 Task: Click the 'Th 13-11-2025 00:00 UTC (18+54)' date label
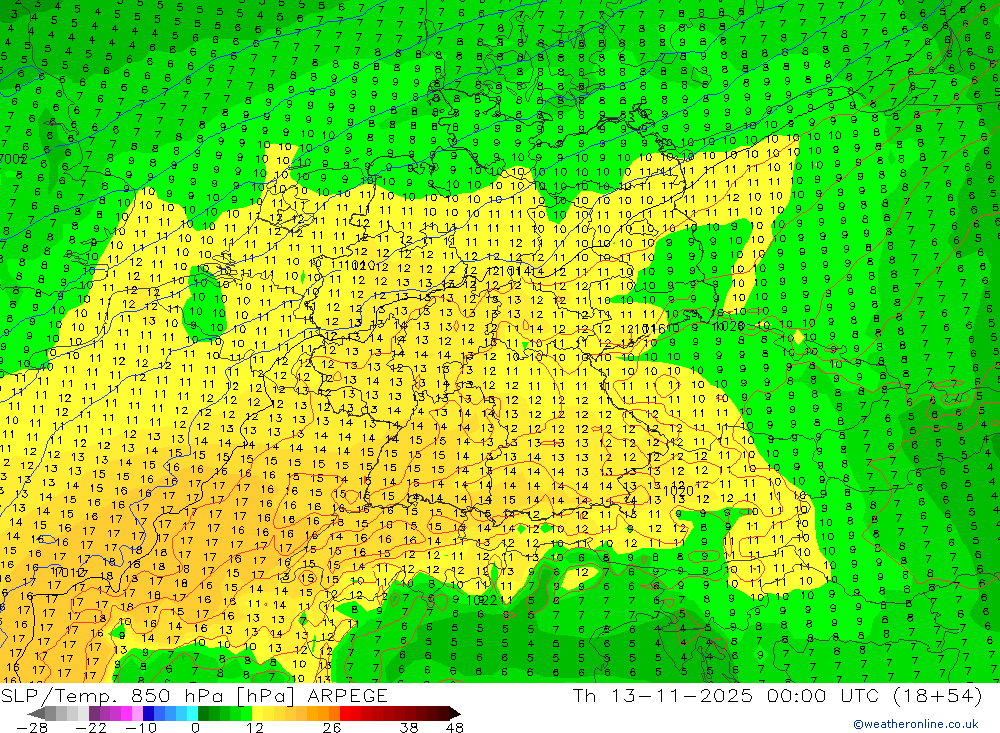[x=777, y=695]
